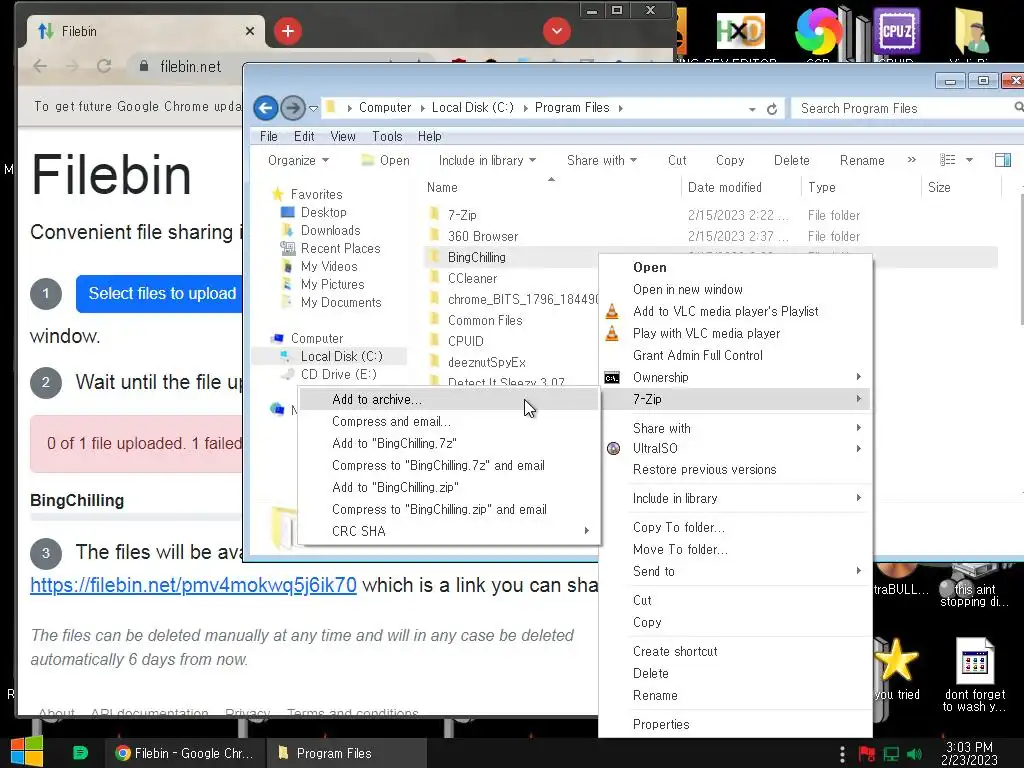Select Add to "BingChilling.zip"

[x=449, y=487]
